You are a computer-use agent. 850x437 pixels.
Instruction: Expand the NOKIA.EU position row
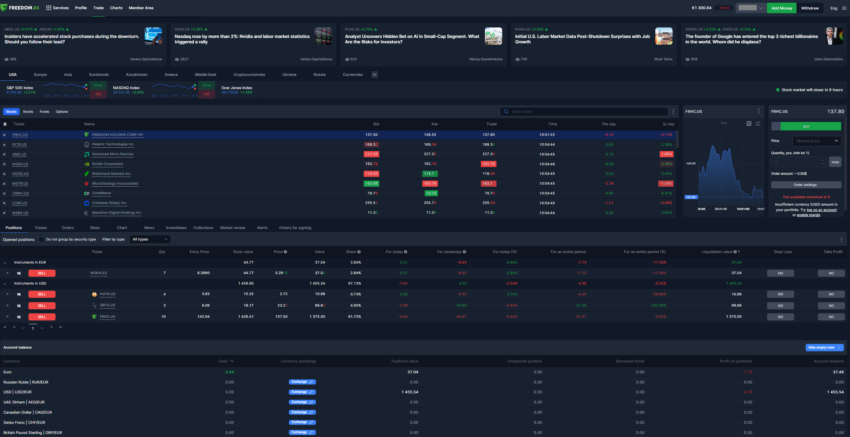click(8, 273)
